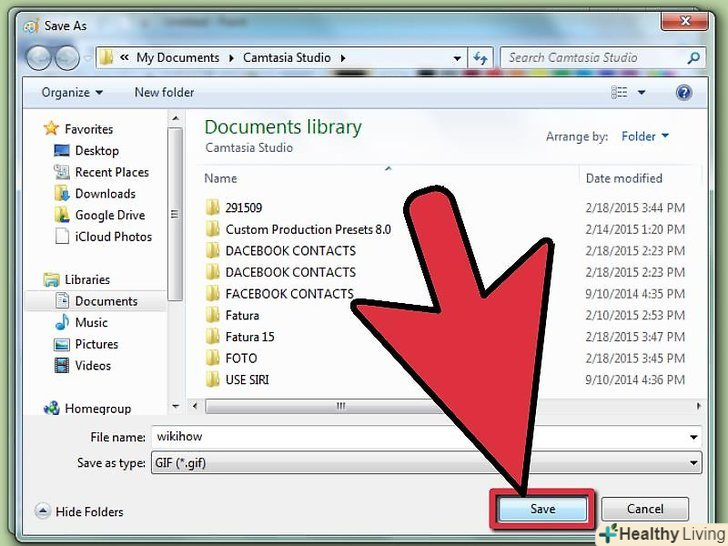728x546 pixels.
Task: Create a New folder
Action: 164,92
